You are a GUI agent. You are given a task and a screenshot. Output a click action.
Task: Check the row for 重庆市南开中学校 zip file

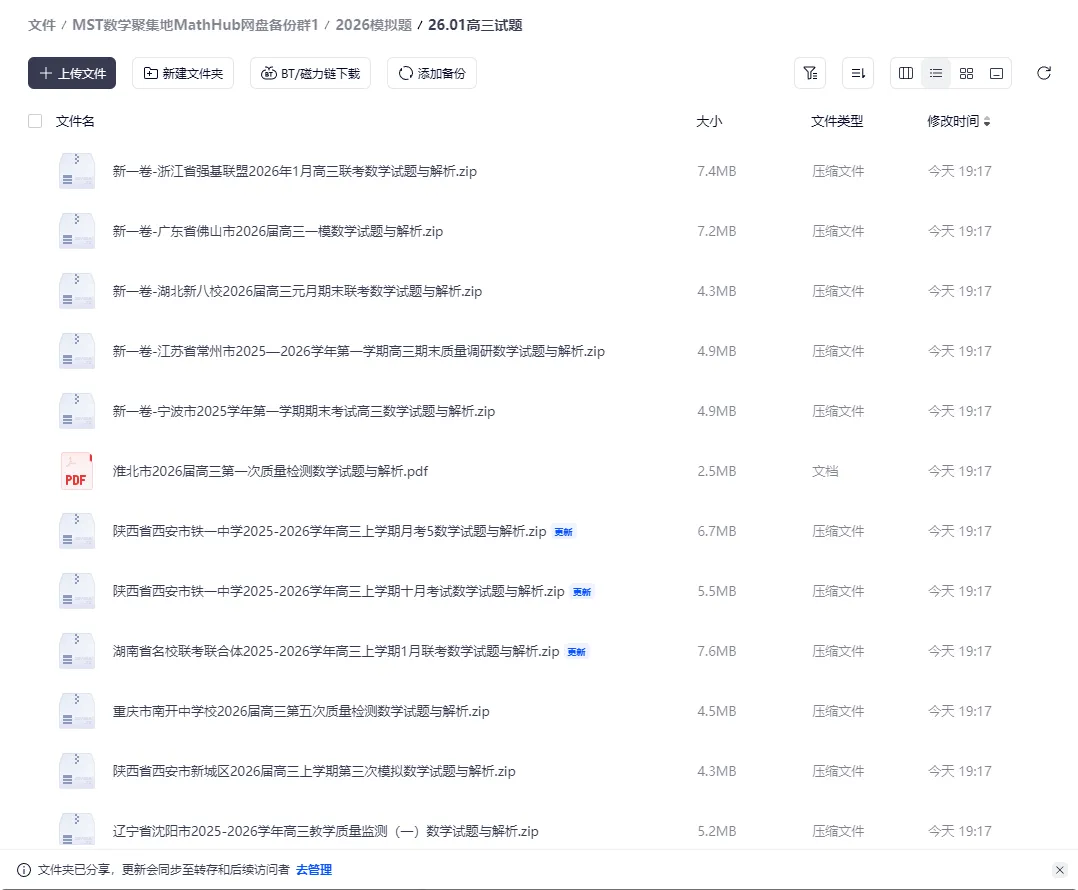(x=33, y=711)
